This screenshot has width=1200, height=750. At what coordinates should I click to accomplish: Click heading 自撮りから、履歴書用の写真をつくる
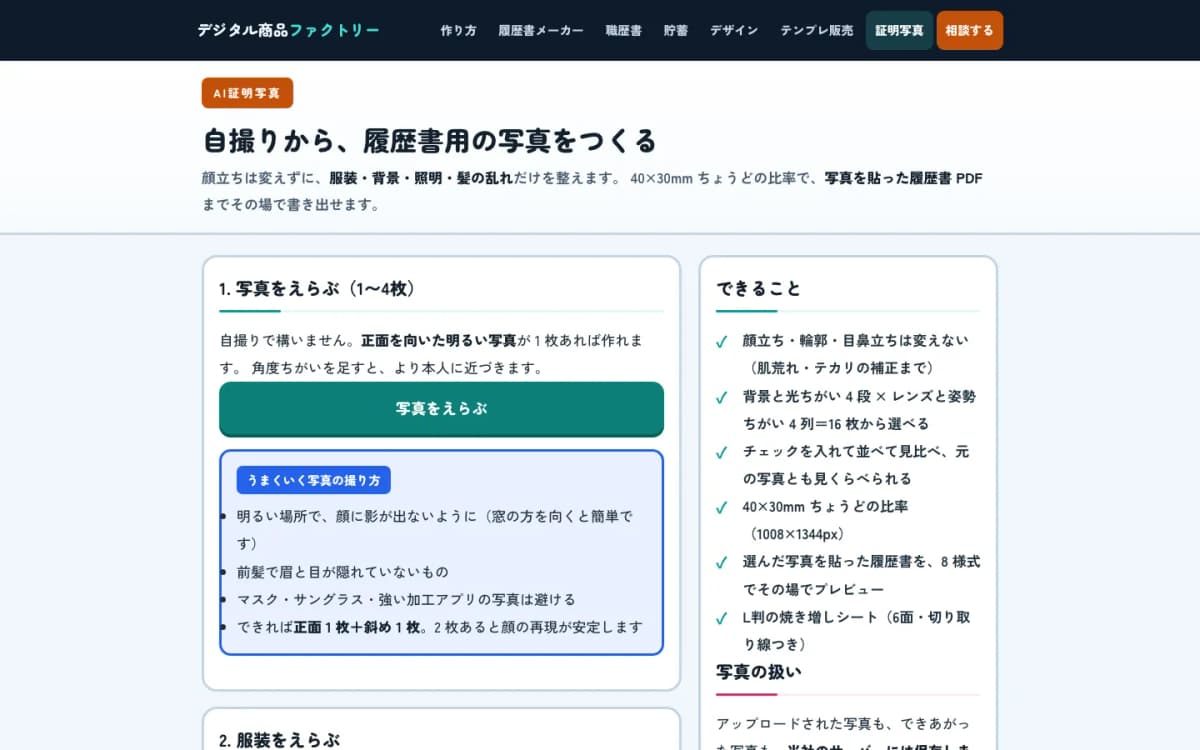pyautogui.click(x=429, y=140)
